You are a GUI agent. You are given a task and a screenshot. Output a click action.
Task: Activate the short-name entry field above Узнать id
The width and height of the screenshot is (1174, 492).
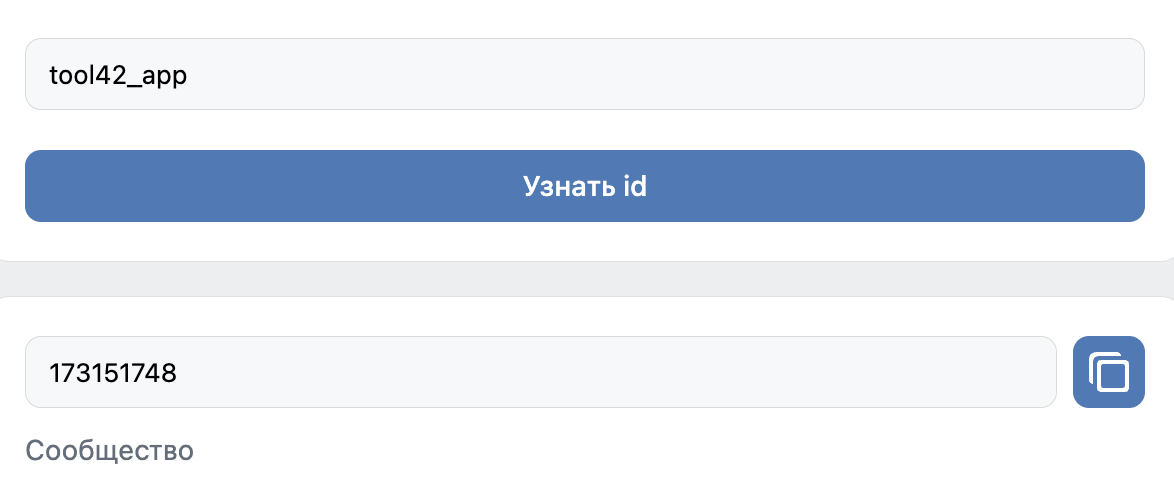[584, 74]
